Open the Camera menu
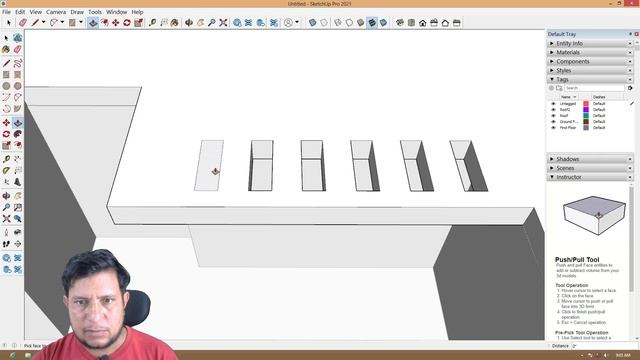This screenshot has width=640, height=360. point(56,12)
